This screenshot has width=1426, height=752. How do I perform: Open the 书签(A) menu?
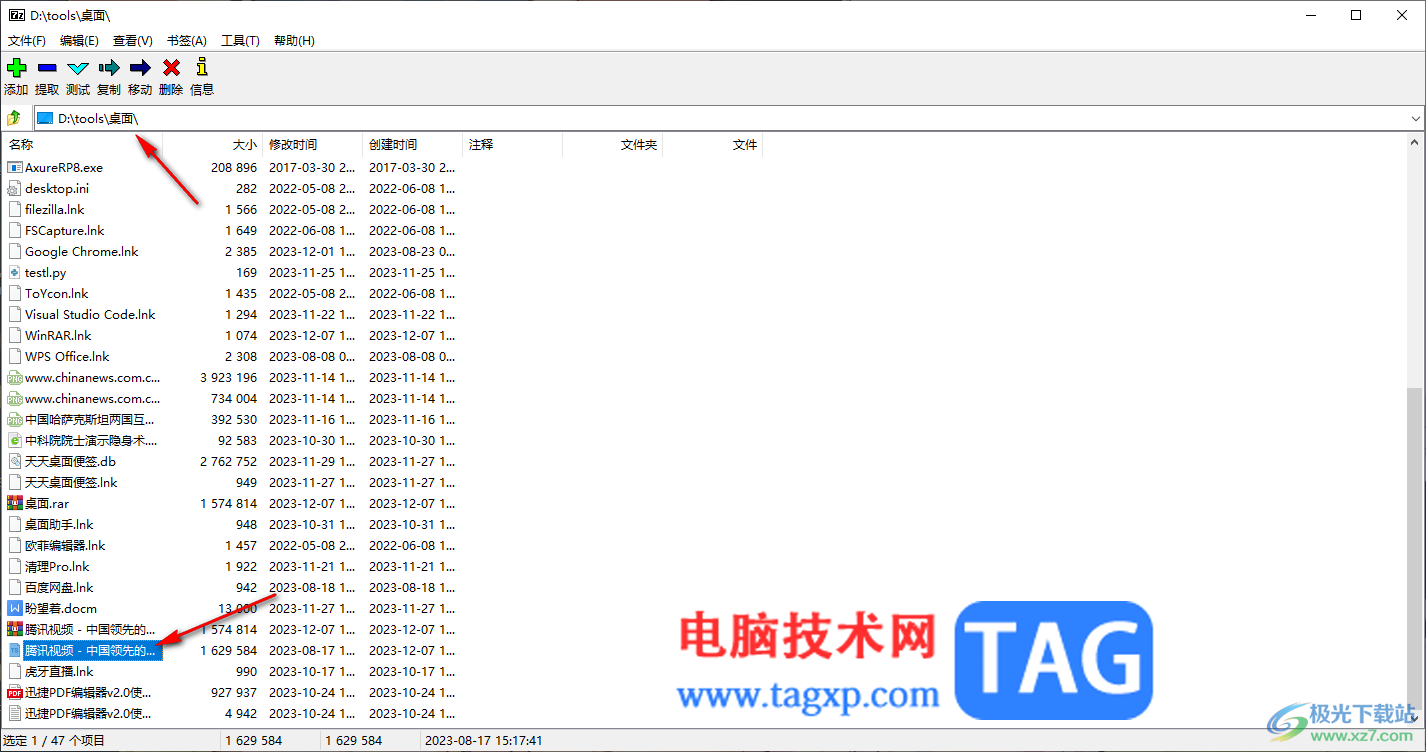tap(187, 41)
